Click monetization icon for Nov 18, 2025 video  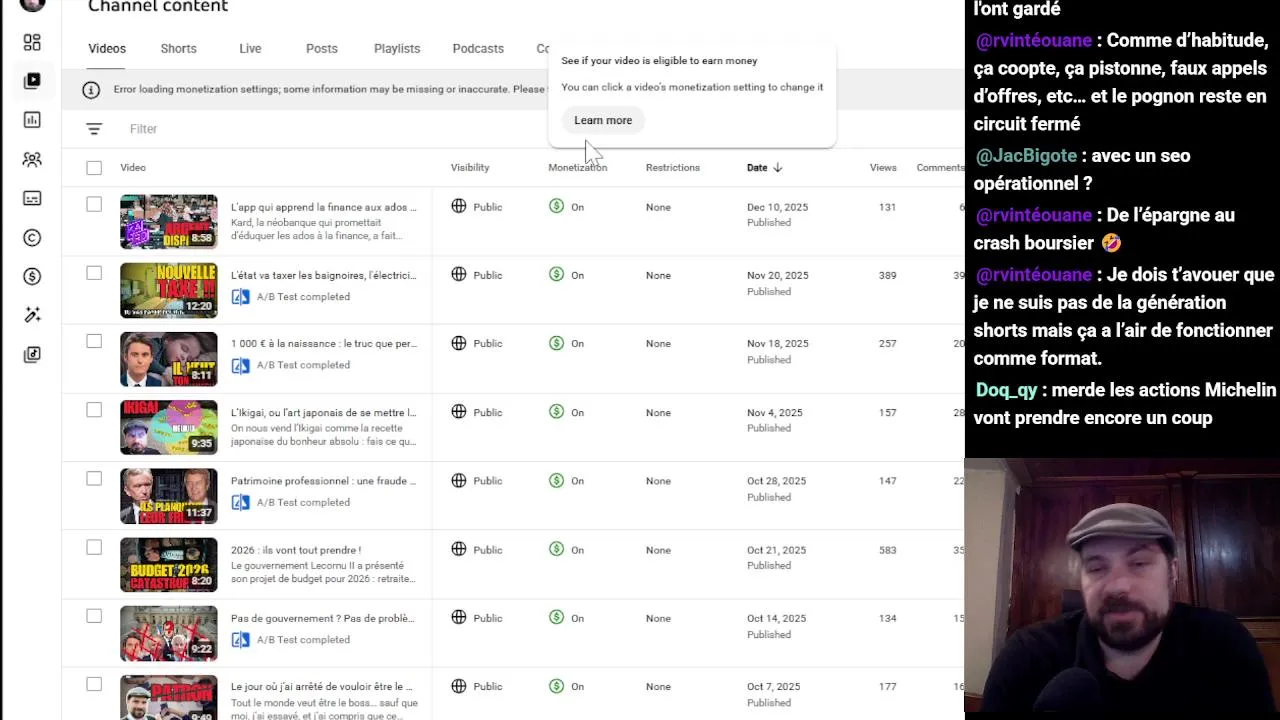tap(557, 343)
